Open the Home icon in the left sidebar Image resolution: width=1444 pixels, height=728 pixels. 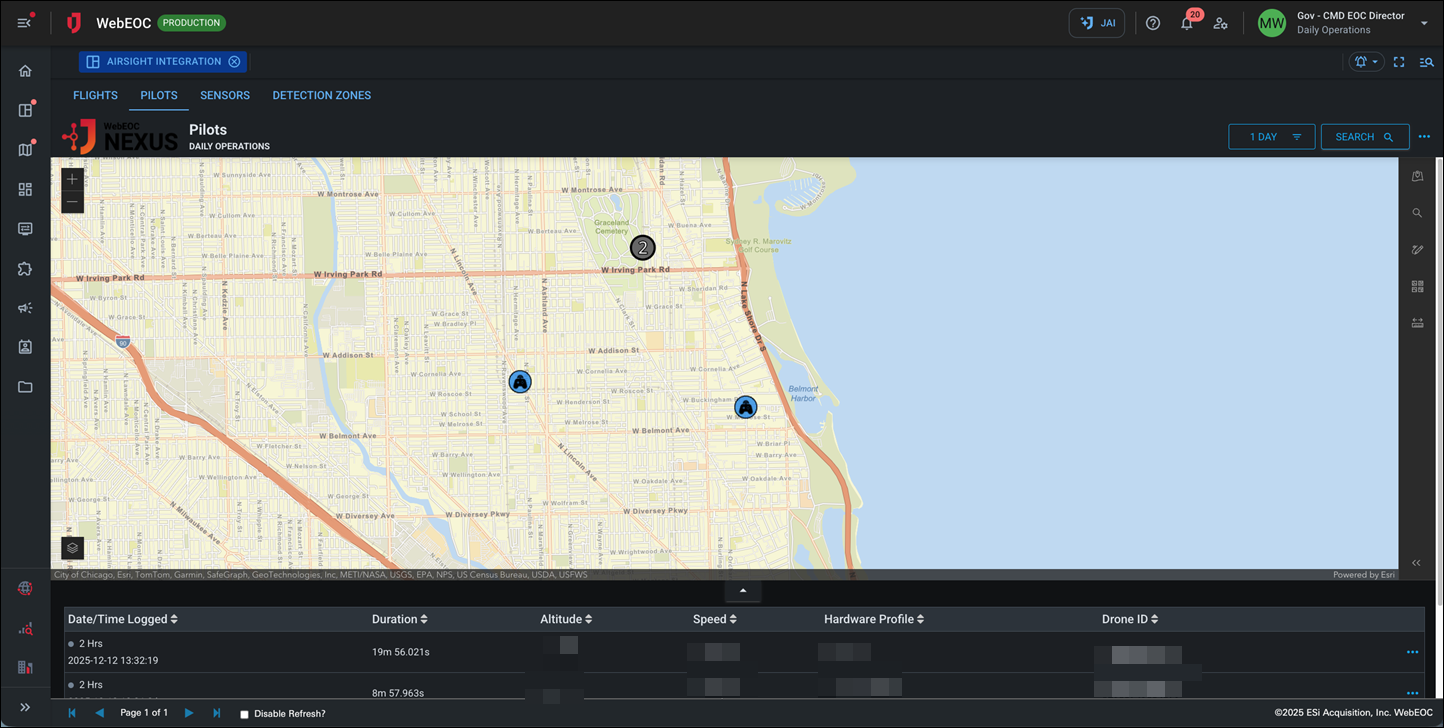pos(24,70)
